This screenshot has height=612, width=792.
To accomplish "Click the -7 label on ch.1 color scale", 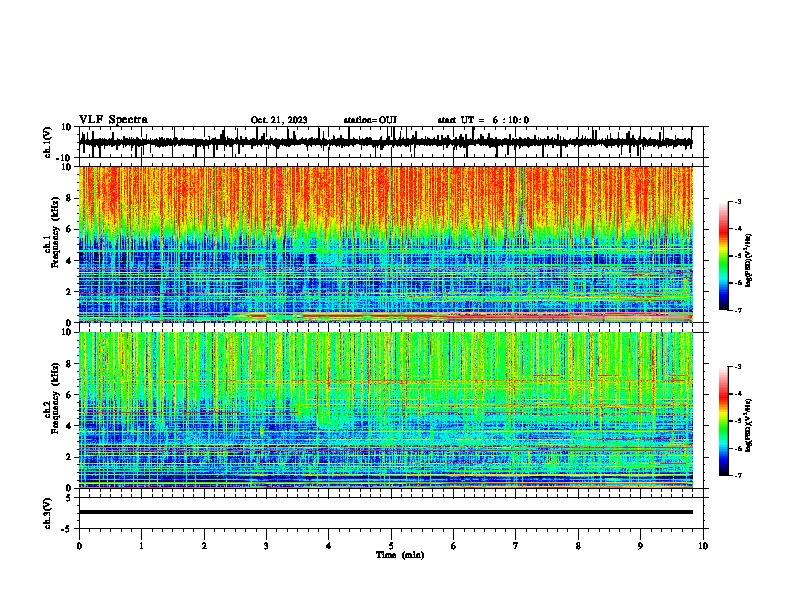I will (738, 310).
